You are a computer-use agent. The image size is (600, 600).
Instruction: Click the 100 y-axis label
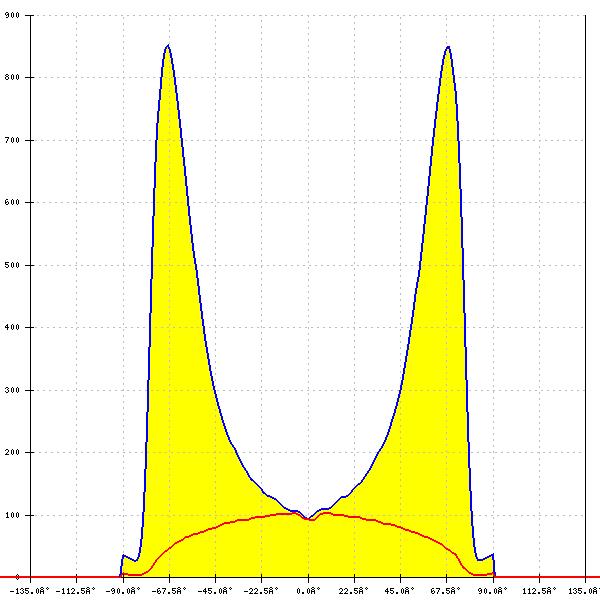(10, 515)
